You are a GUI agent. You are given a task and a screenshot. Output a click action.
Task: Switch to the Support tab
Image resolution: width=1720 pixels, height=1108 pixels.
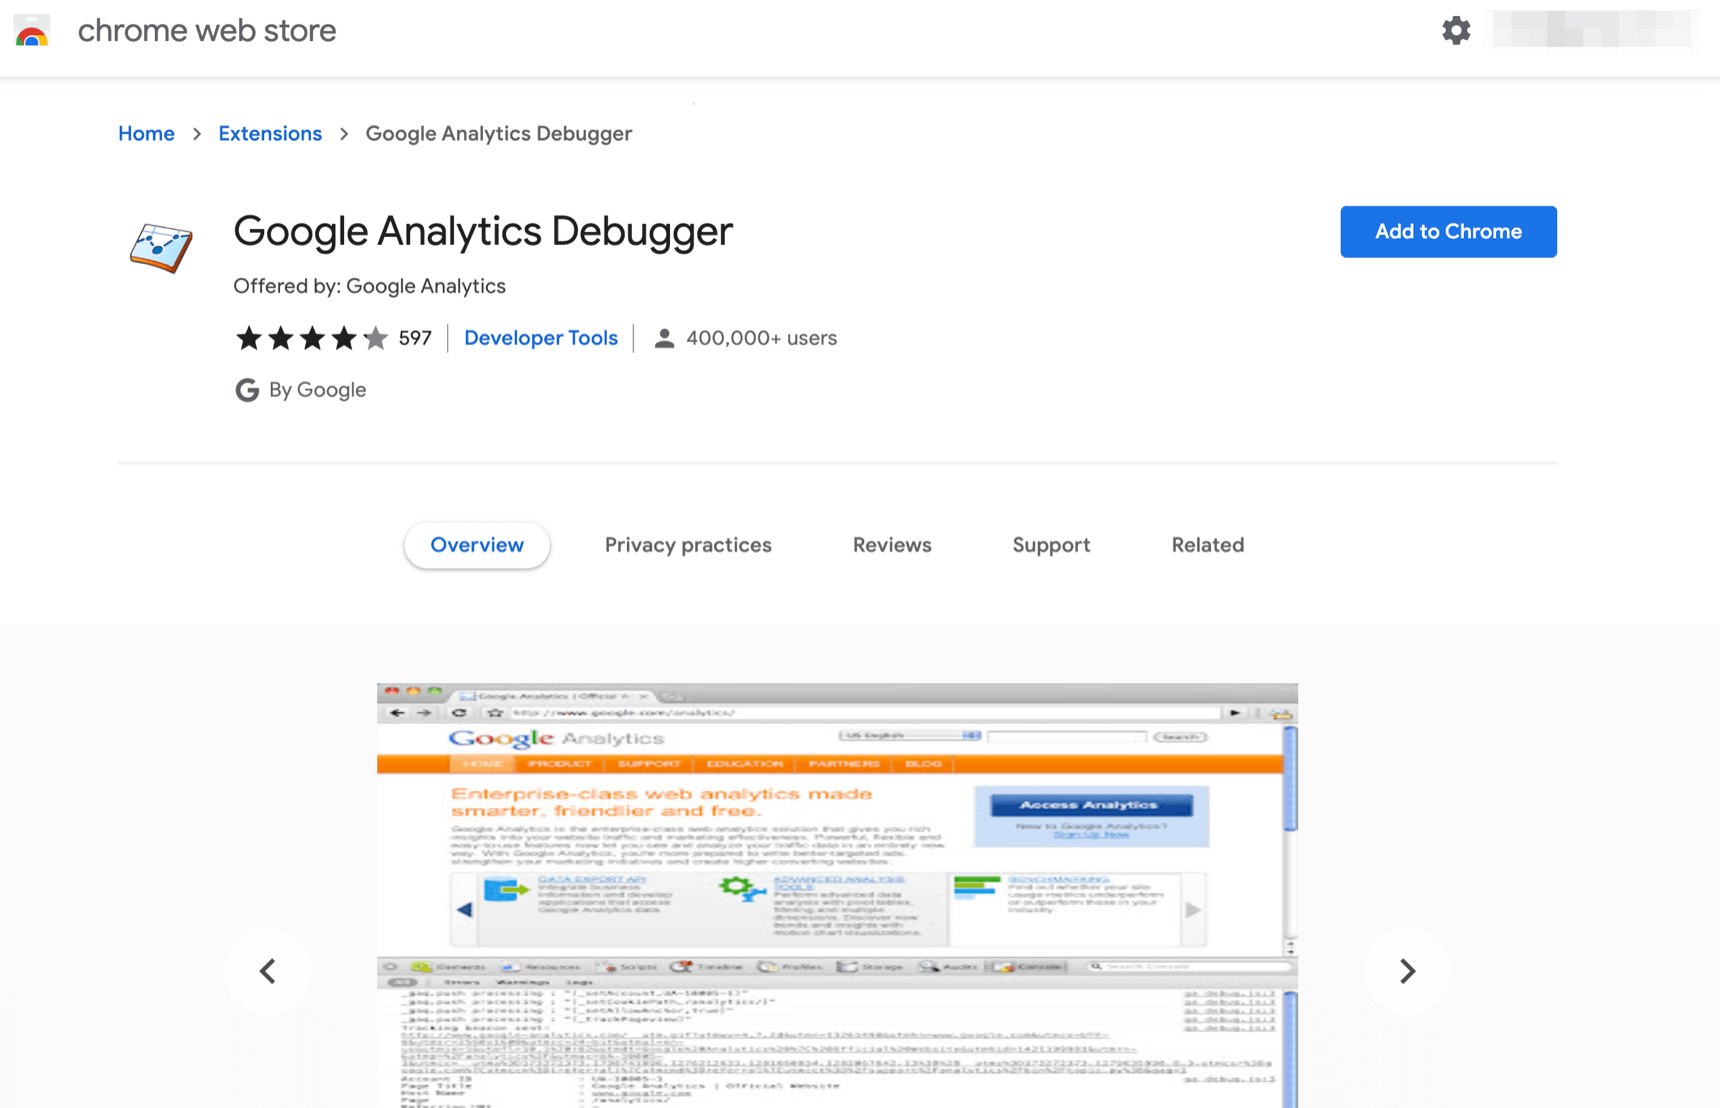coord(1051,545)
